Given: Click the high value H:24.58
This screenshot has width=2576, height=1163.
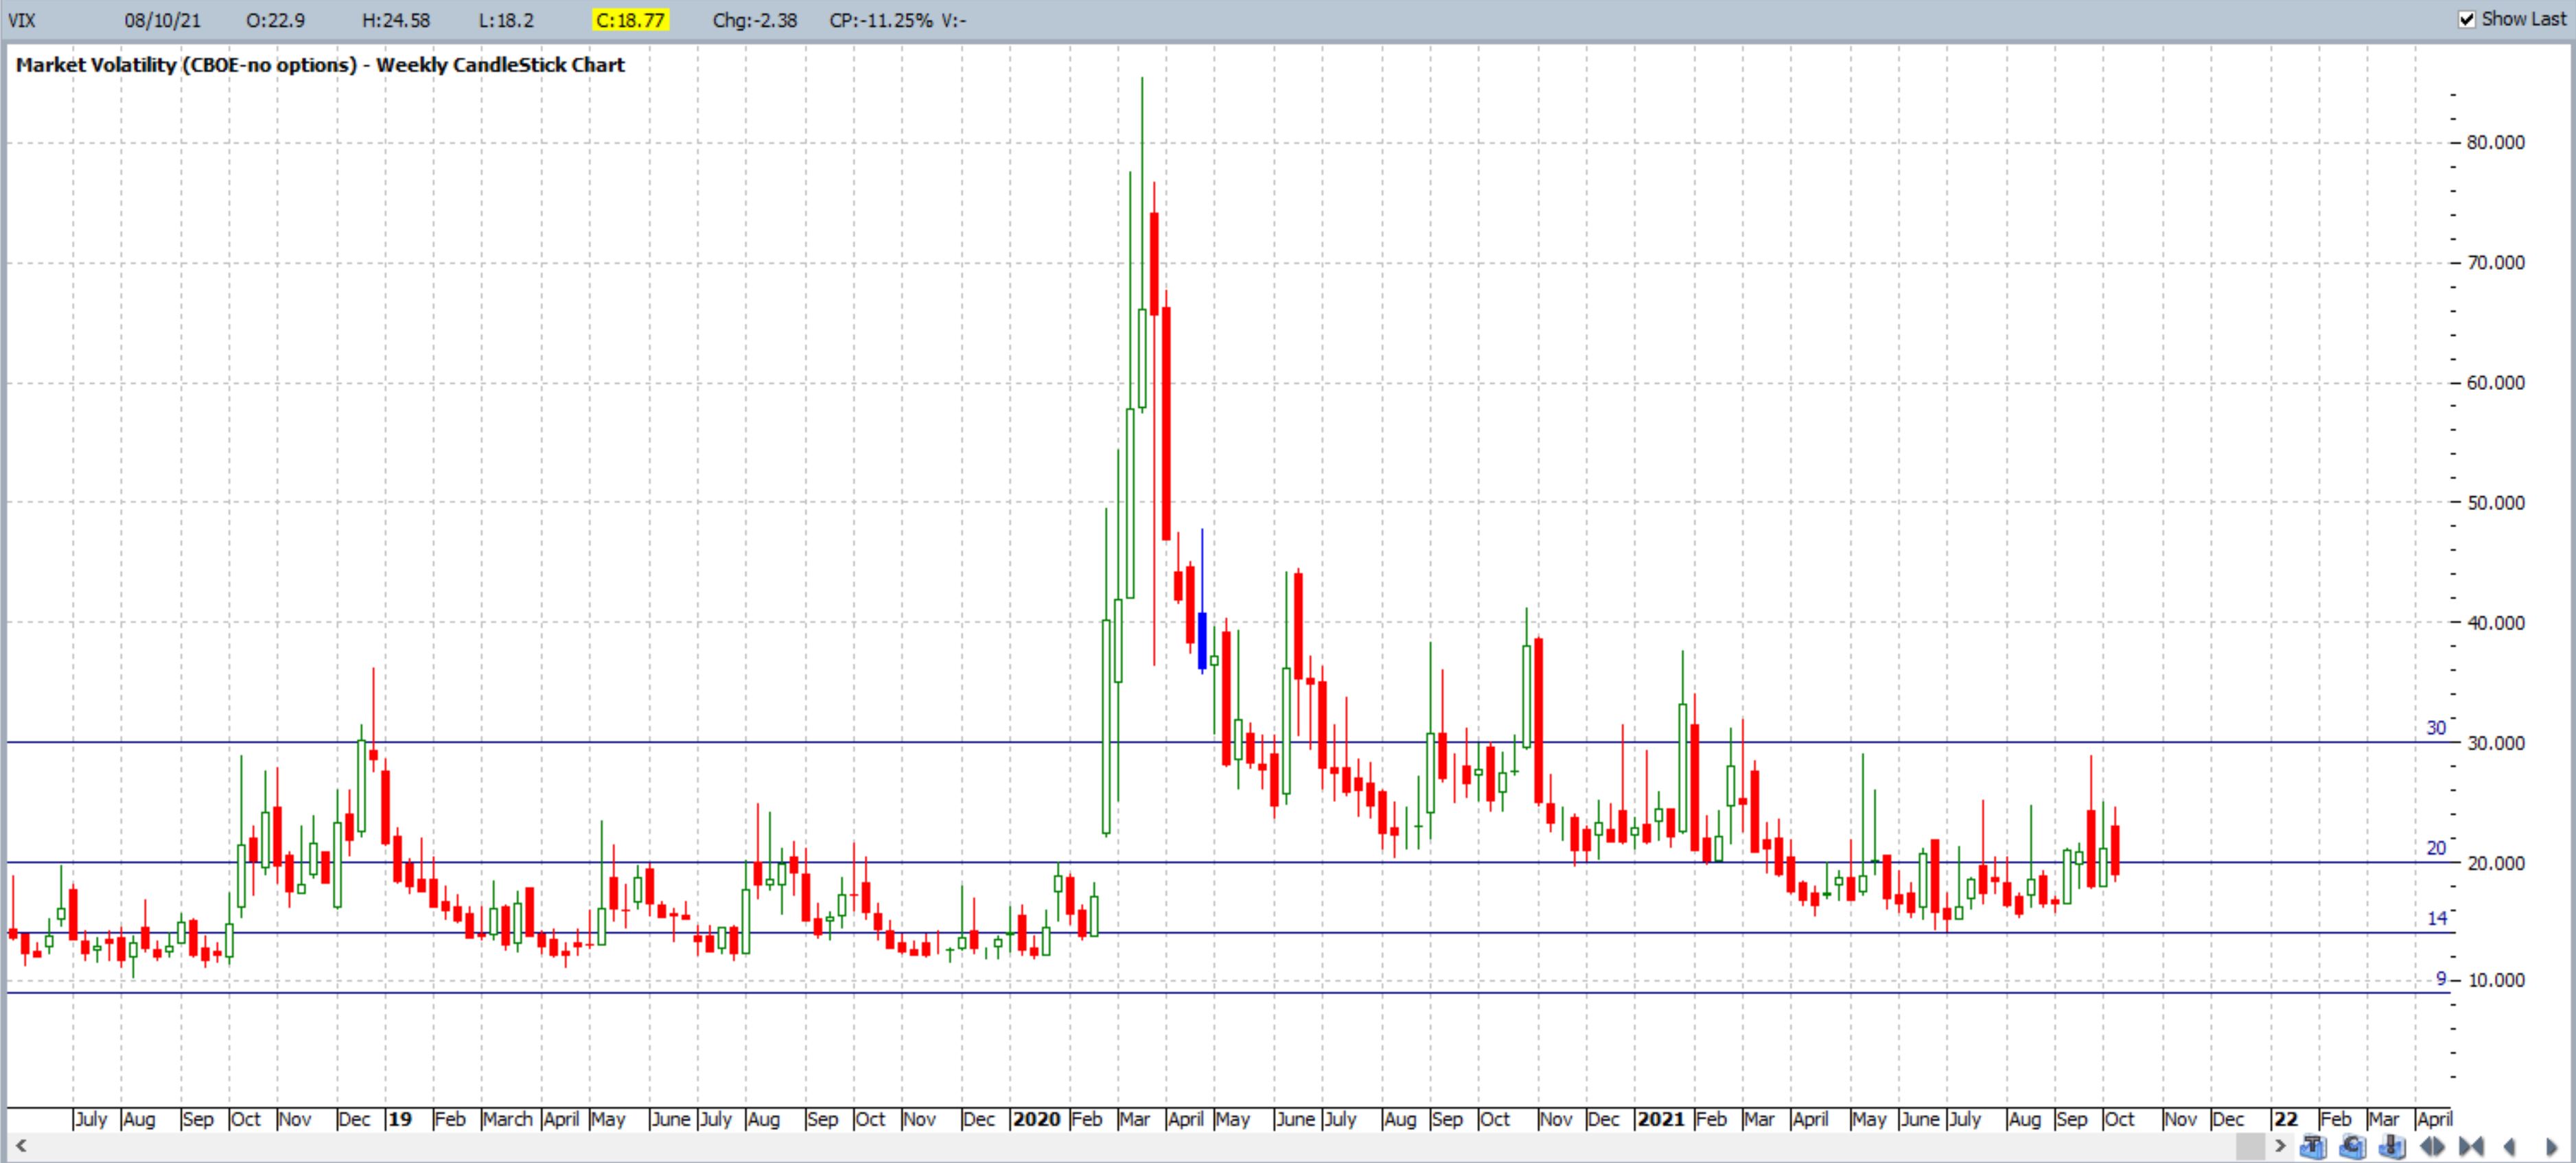Looking at the screenshot, I should point(396,20).
